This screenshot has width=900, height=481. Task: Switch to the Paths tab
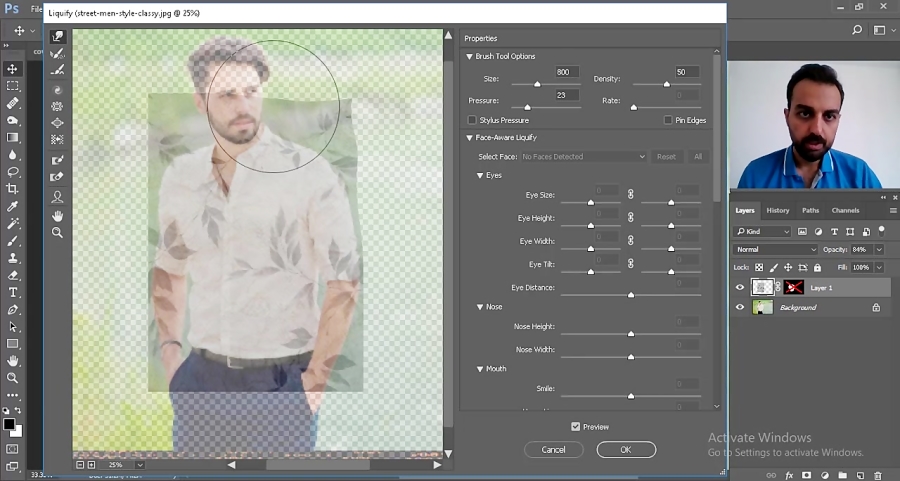tap(810, 211)
